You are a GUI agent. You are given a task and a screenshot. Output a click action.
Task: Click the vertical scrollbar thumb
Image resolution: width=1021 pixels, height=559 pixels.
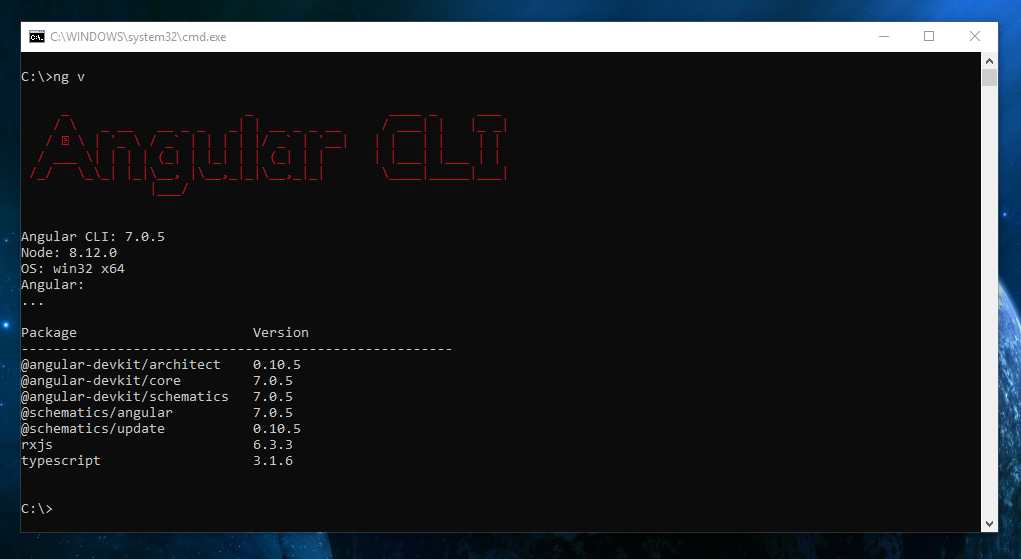point(989,78)
